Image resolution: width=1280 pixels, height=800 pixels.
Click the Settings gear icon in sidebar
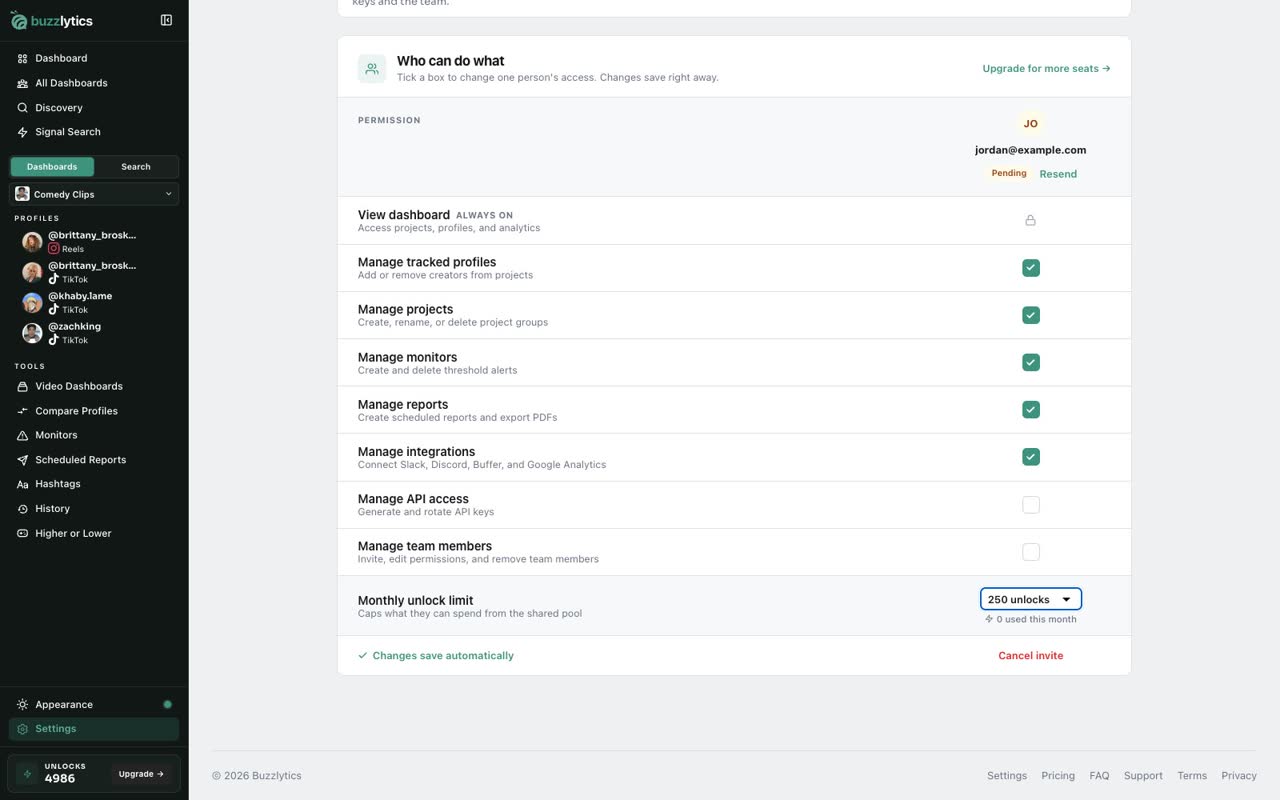[22, 729]
